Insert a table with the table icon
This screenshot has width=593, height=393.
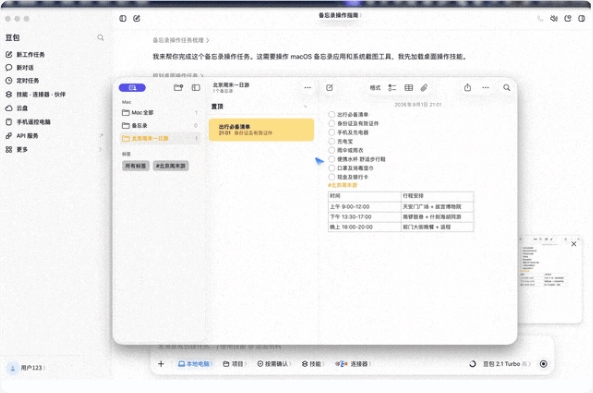tap(408, 88)
